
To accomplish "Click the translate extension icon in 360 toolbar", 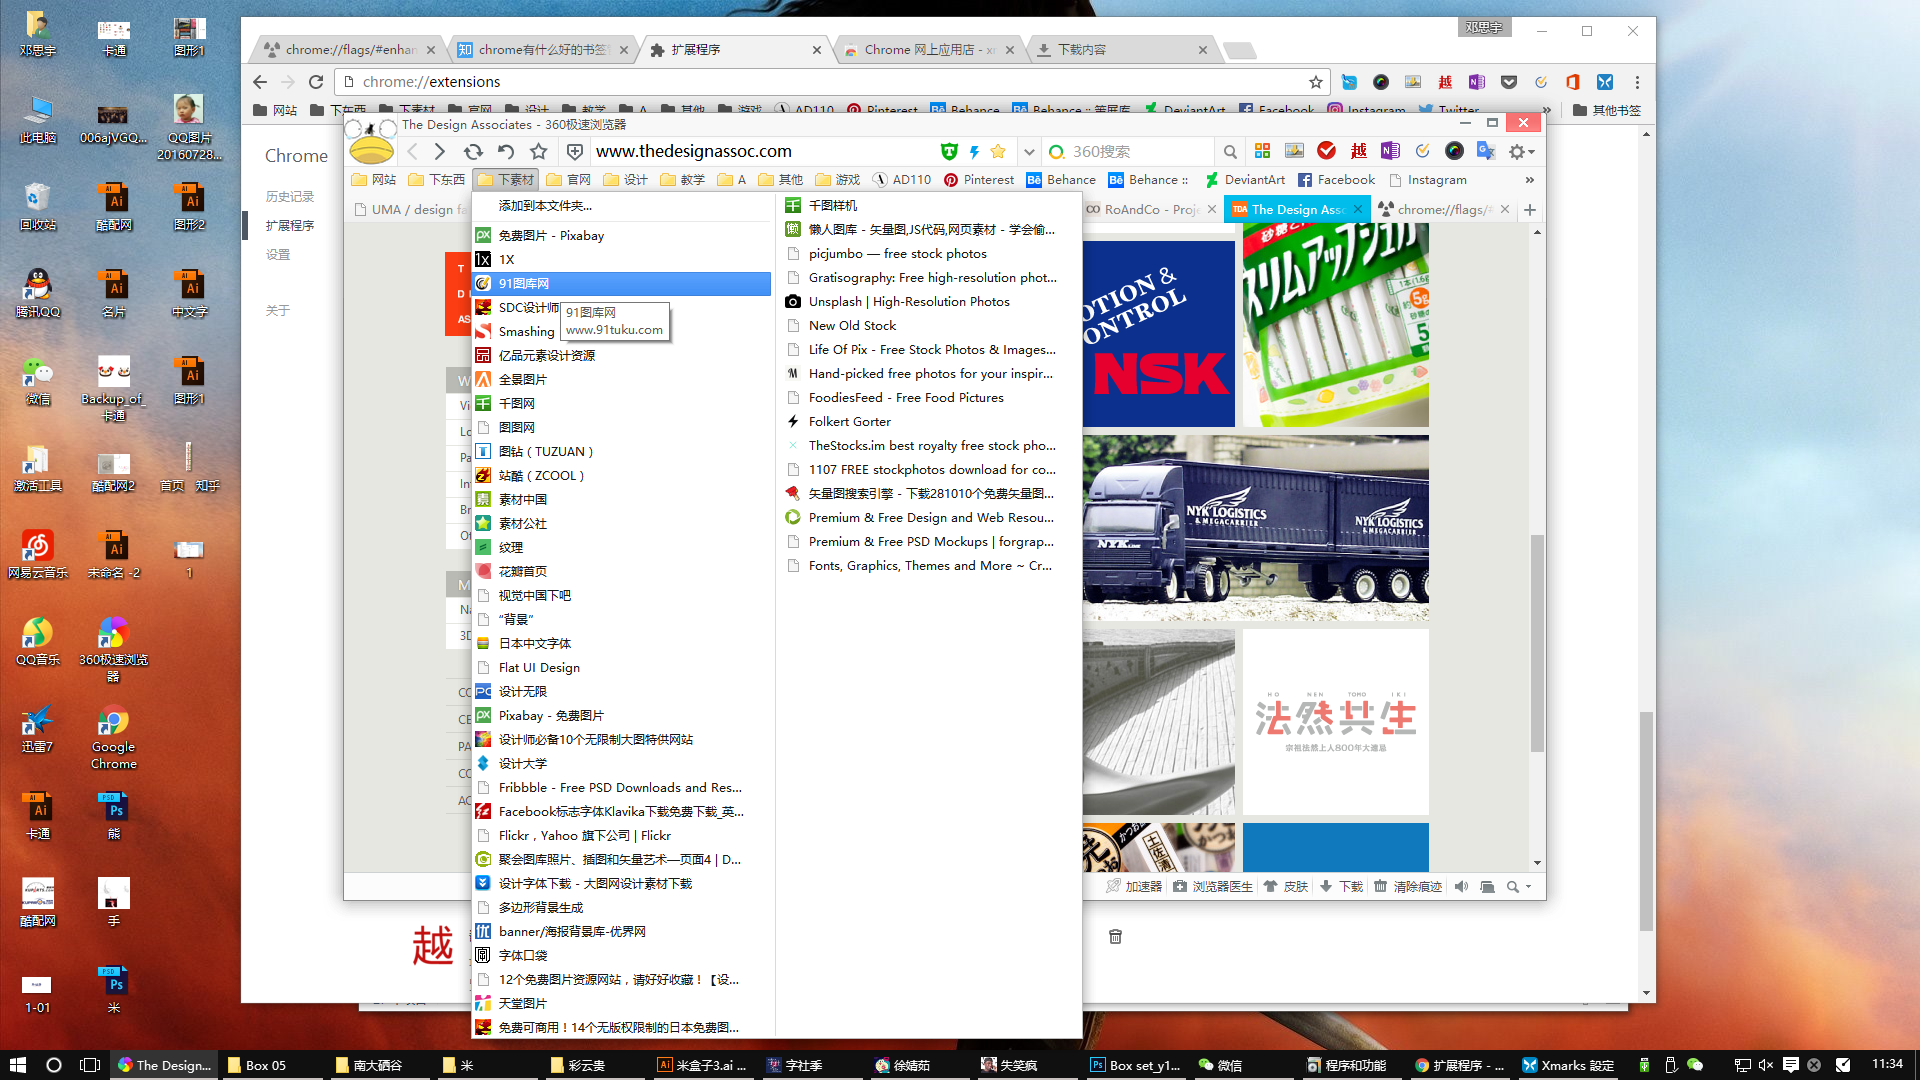I will tap(1486, 151).
